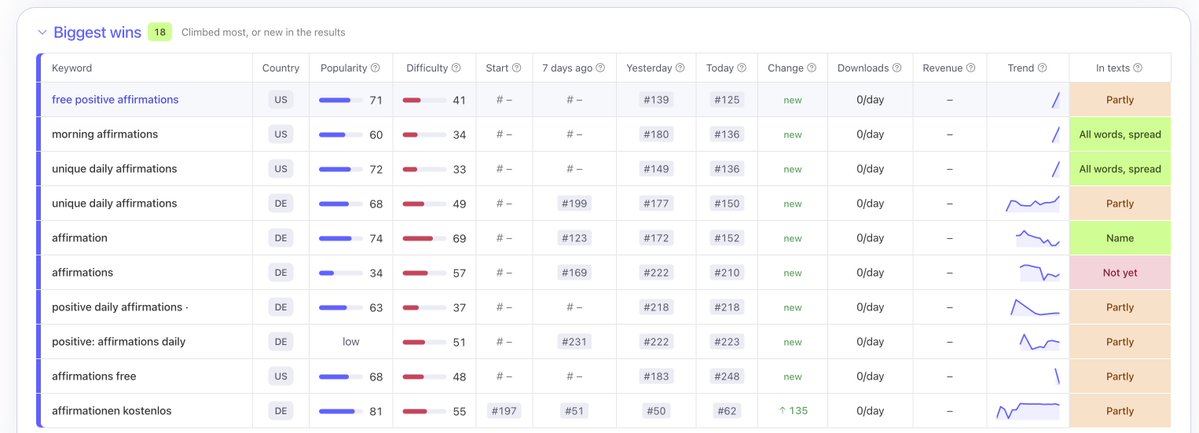1199x433 pixels.
Task: Click the #125 Today rank
Action: (726, 99)
